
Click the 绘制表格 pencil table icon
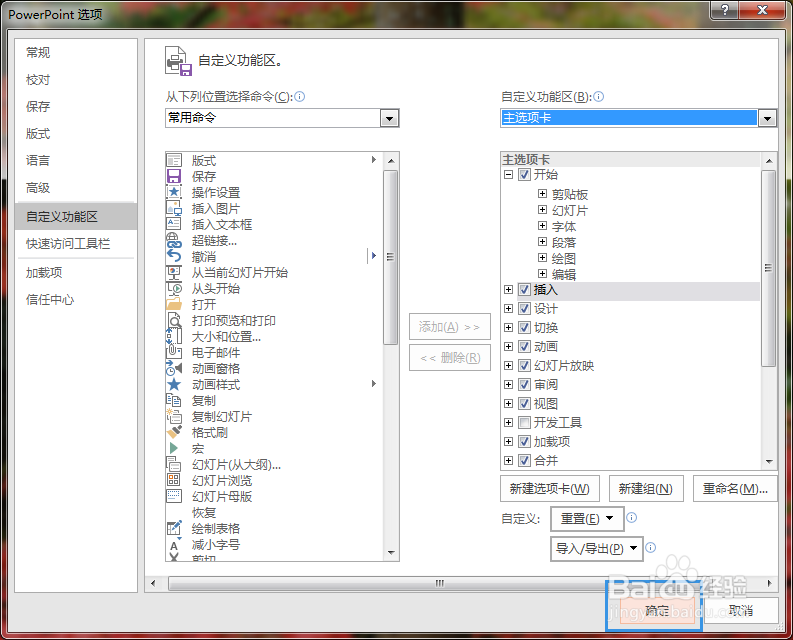pos(174,528)
